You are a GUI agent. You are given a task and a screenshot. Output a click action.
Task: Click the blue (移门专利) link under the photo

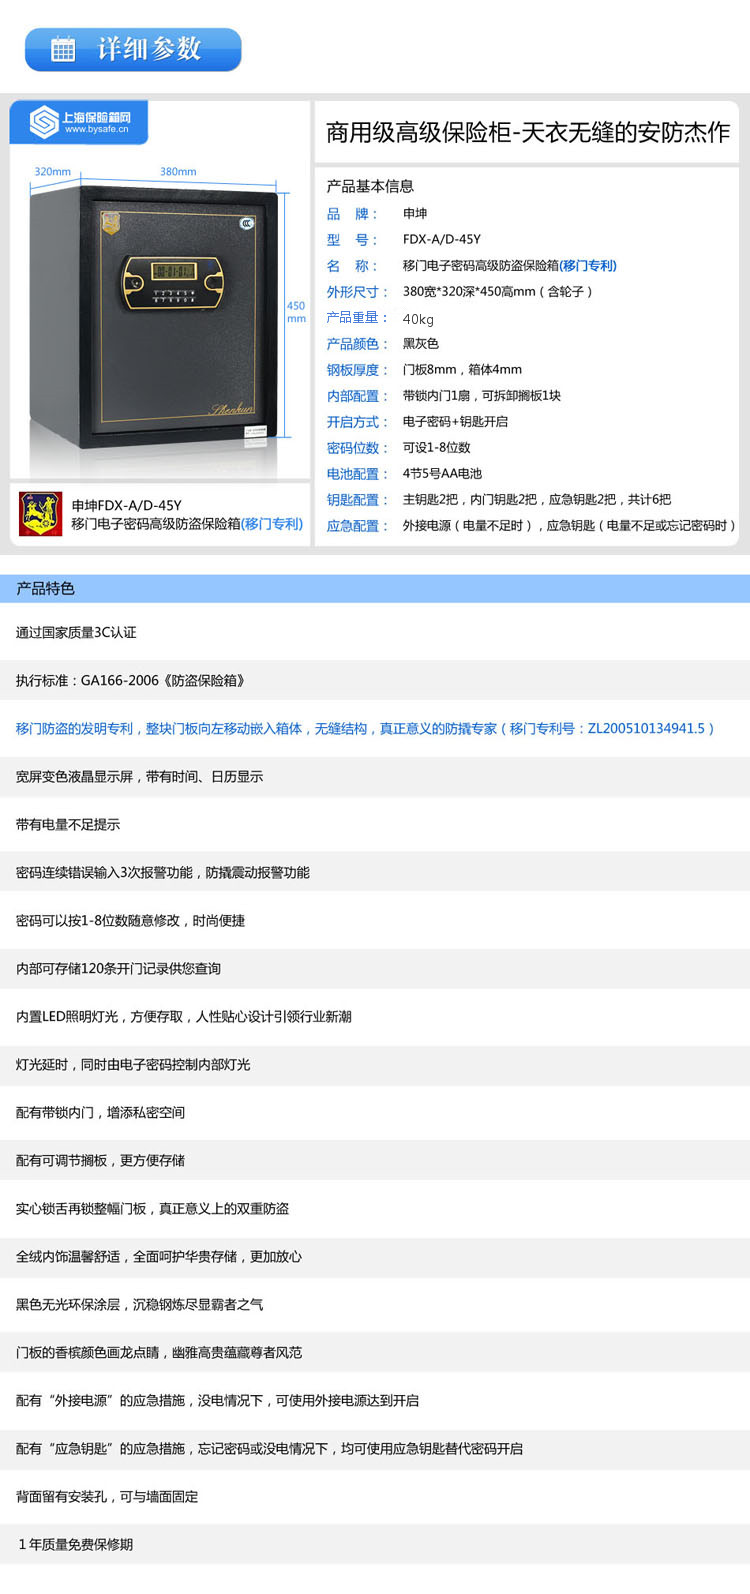[273, 523]
